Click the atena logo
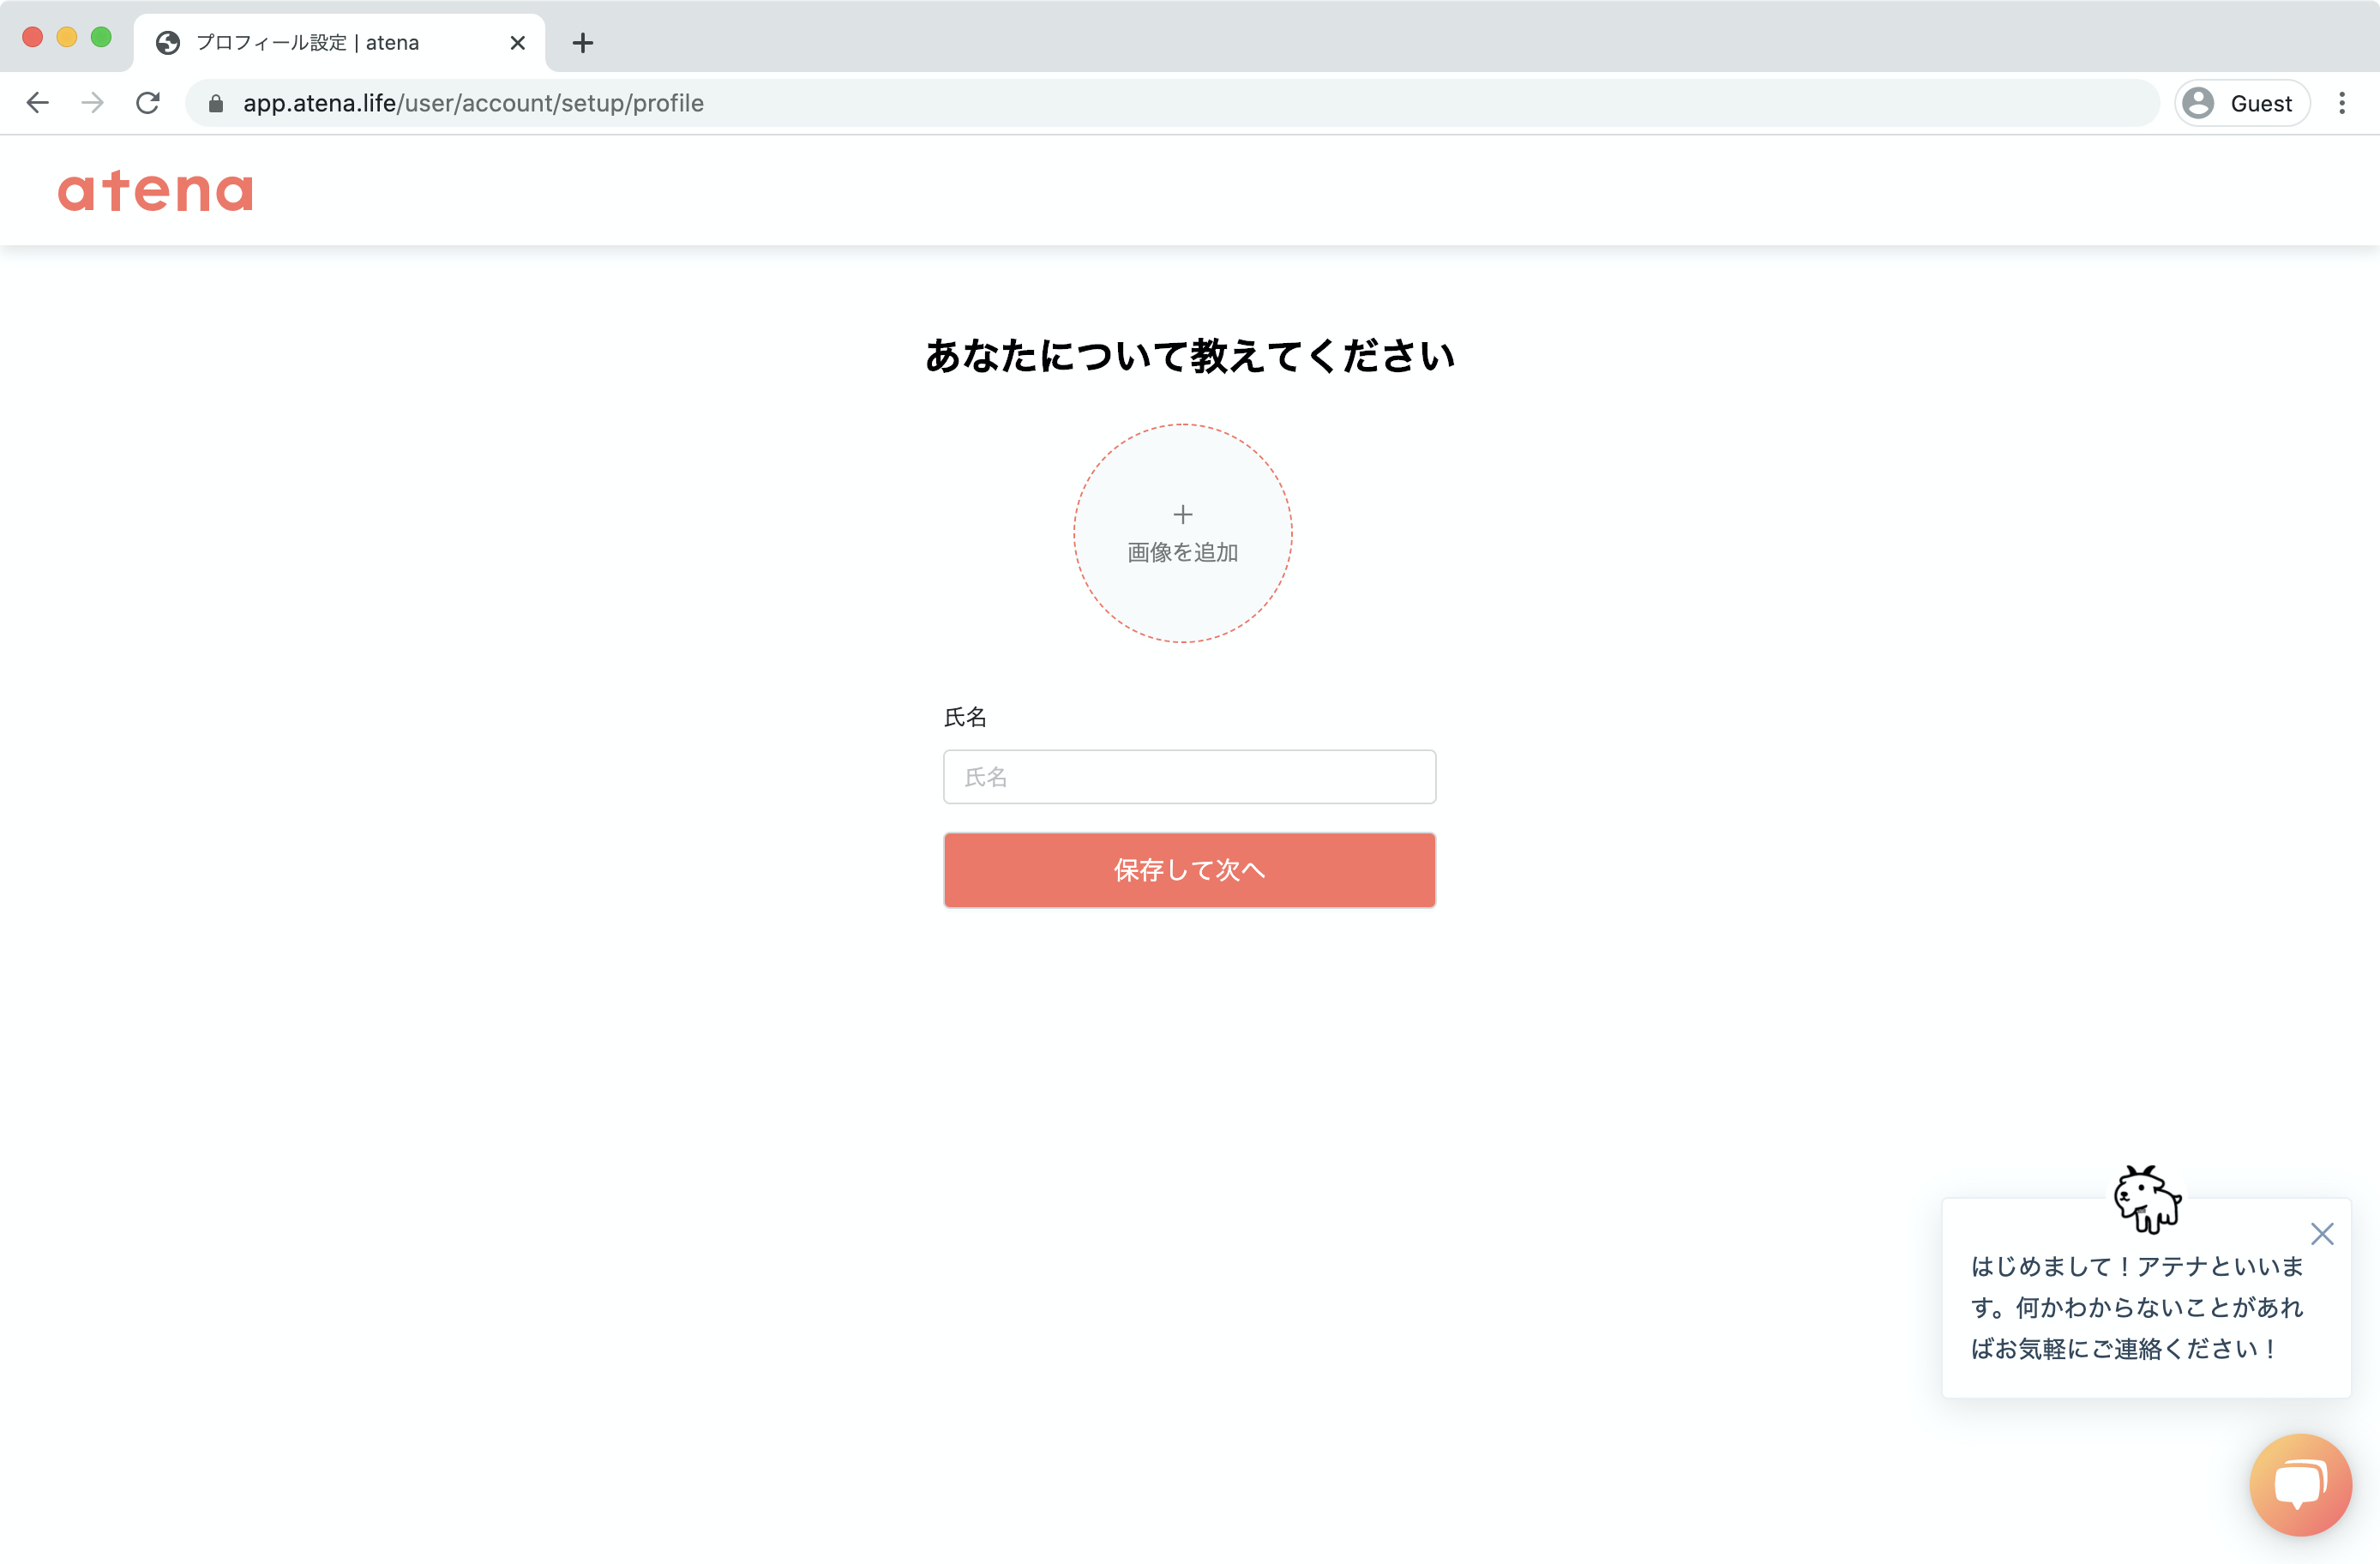The width and height of the screenshot is (2380, 1564). coord(155,190)
